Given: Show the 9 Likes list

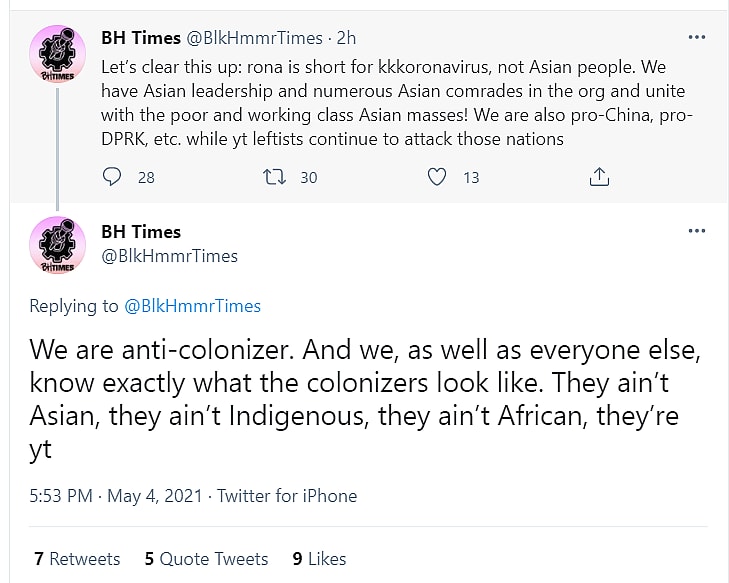Looking at the screenshot, I should [x=319, y=558].
